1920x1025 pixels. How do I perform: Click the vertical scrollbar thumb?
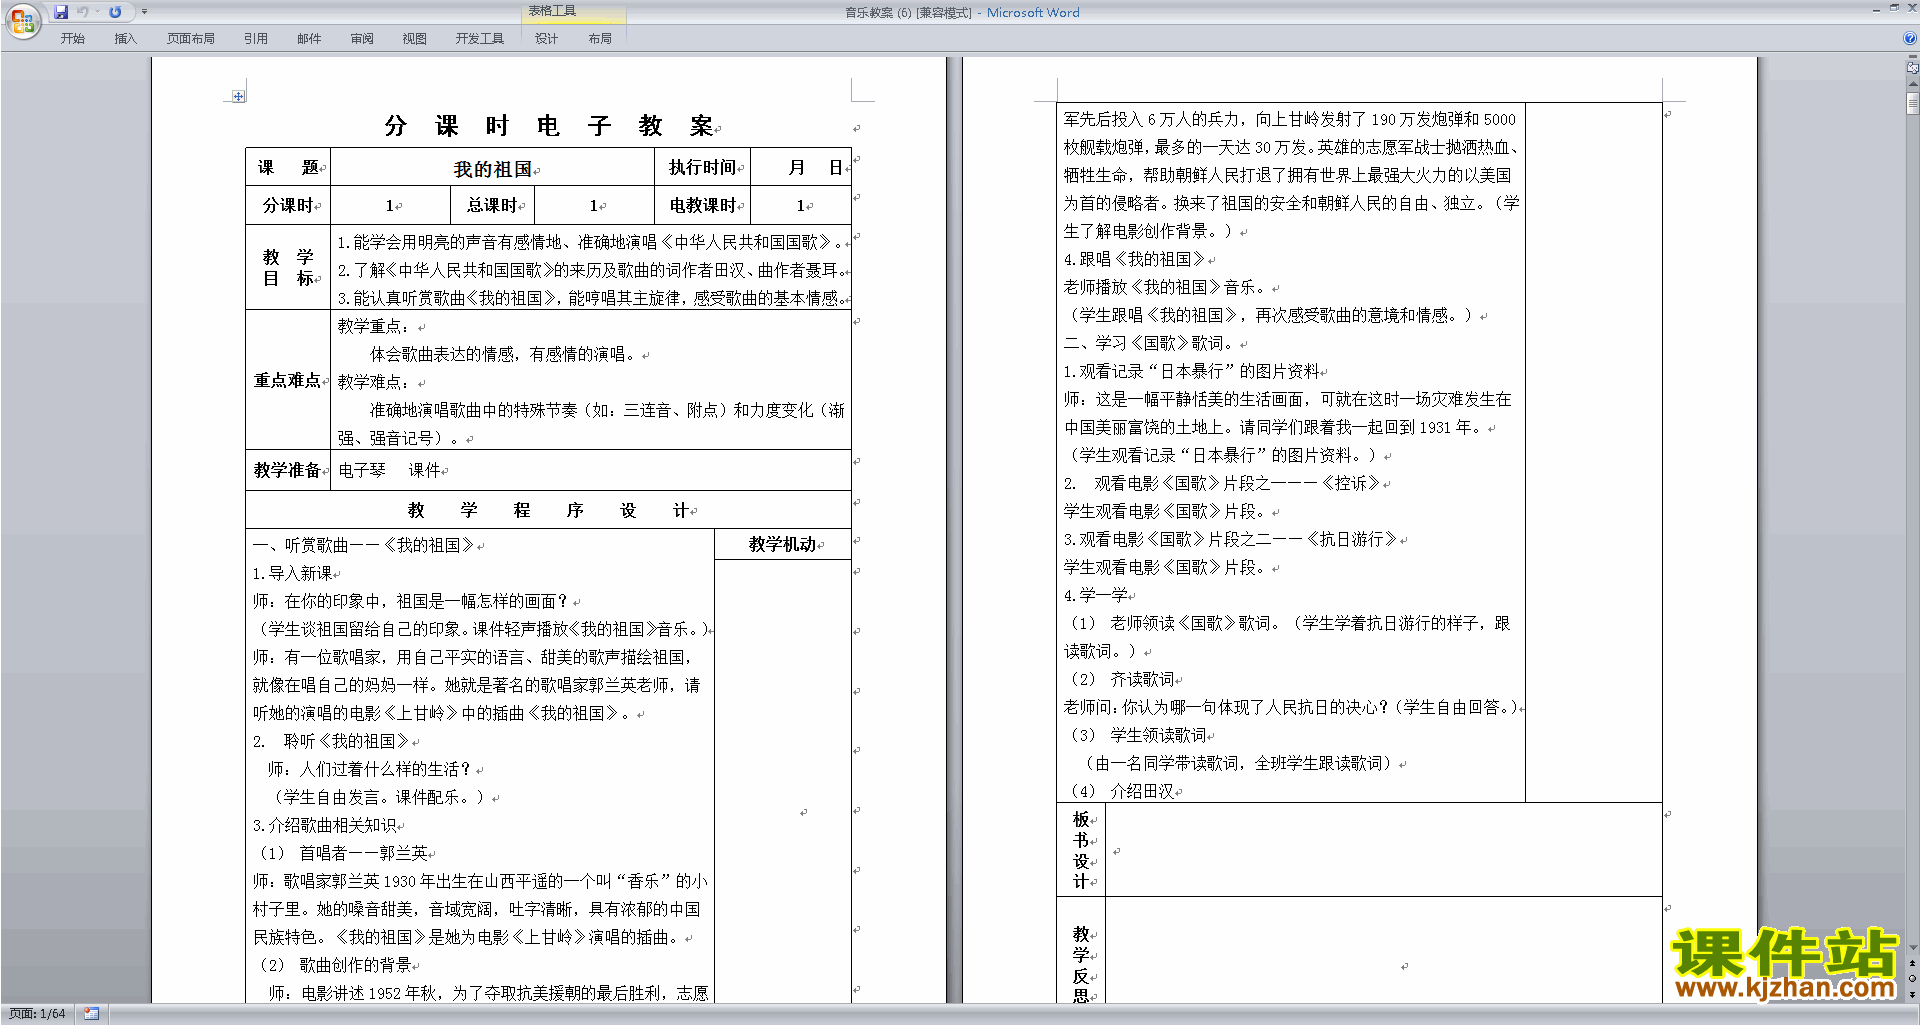[x=1912, y=104]
